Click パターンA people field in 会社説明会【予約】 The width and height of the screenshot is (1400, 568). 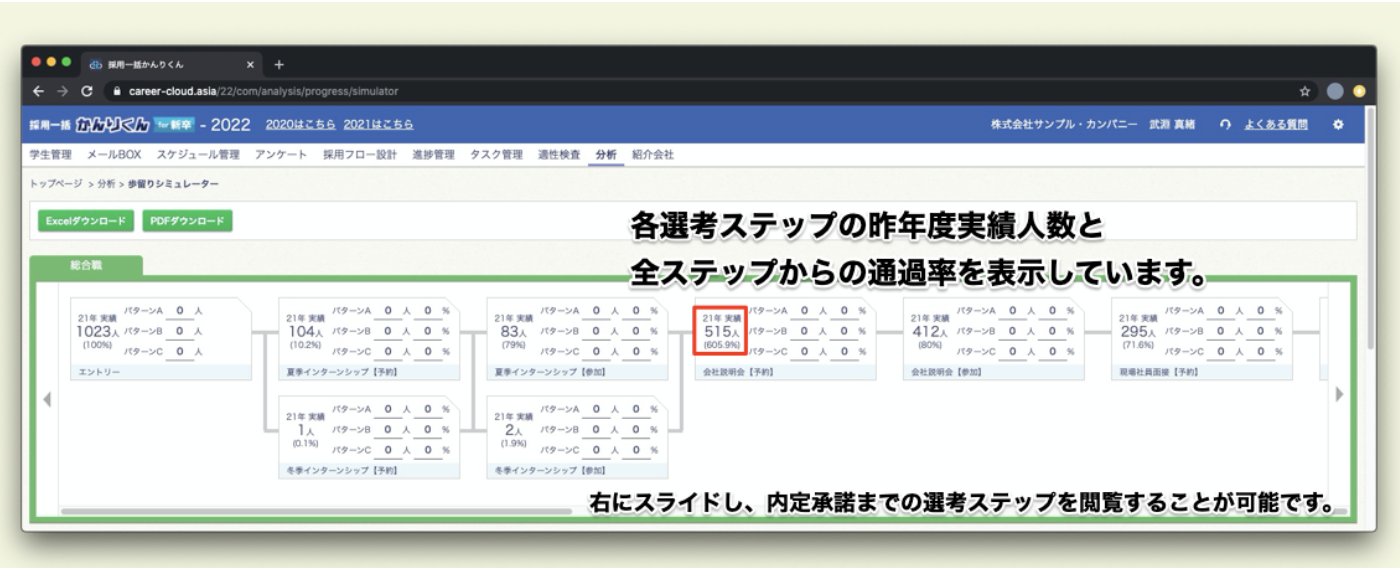(x=804, y=311)
